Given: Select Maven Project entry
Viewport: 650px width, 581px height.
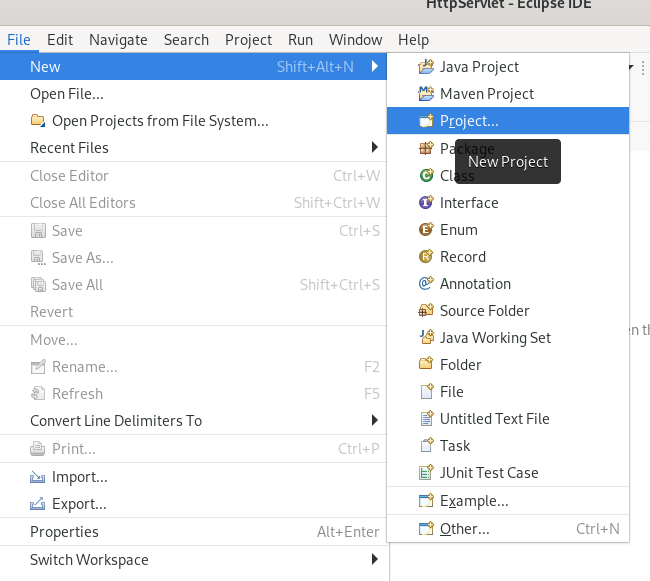Looking at the screenshot, I should tap(508, 94).
